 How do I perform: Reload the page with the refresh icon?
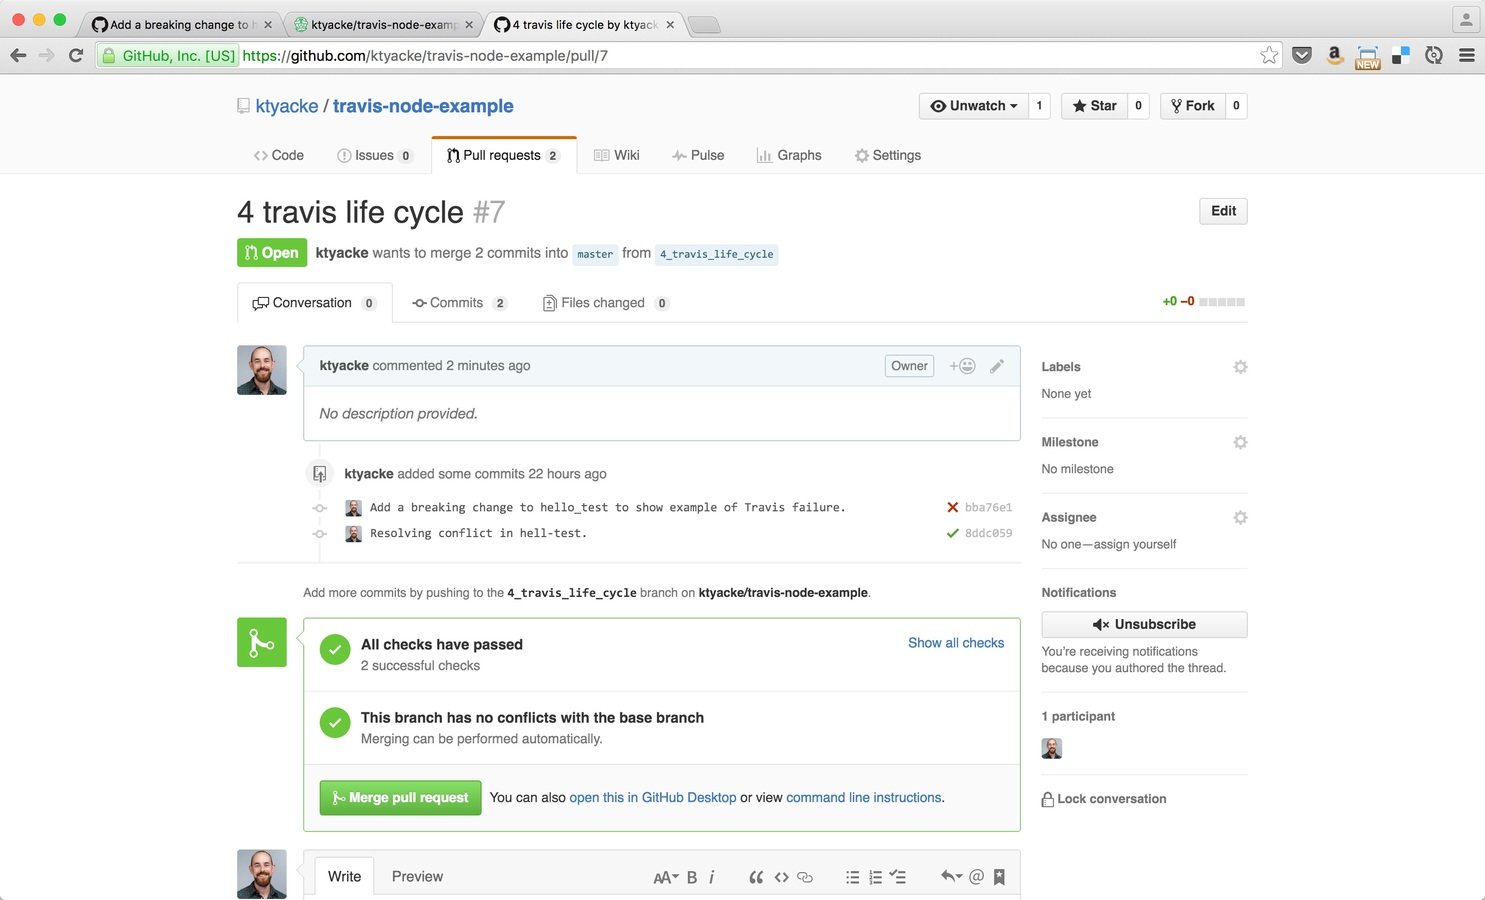pyautogui.click(x=75, y=55)
